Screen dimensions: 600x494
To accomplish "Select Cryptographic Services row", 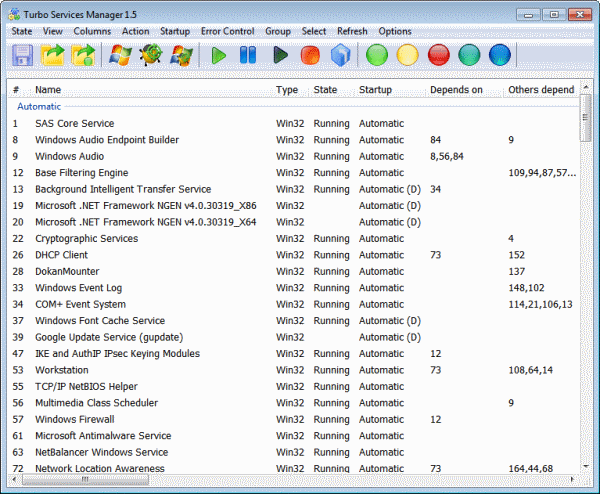I will [293, 239].
